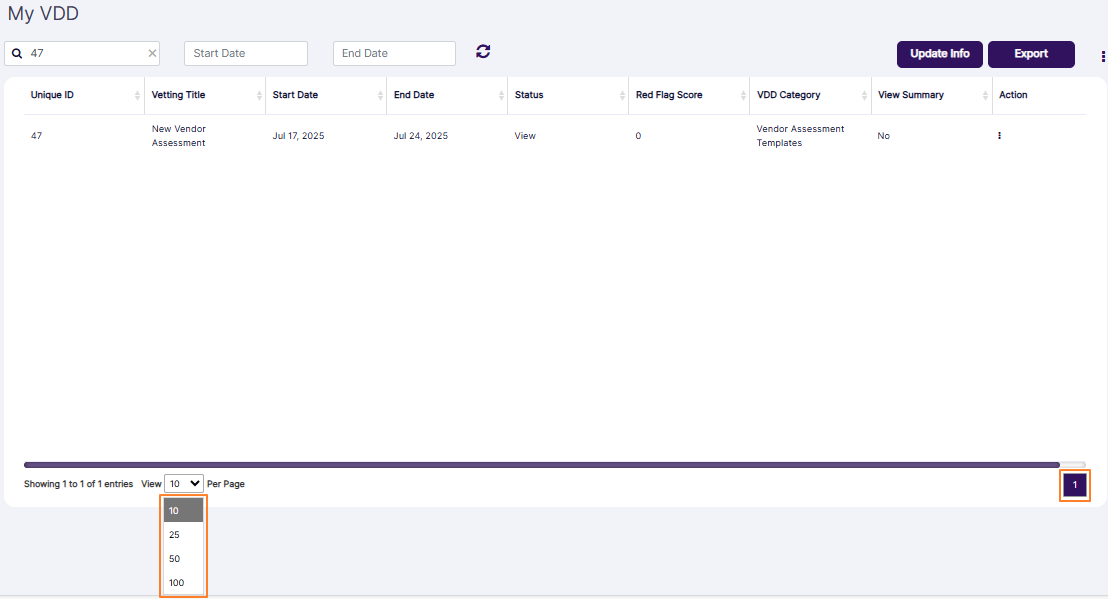Open the View per page dropdown
Viewport: 1108px width, 599px height.
pos(182,483)
